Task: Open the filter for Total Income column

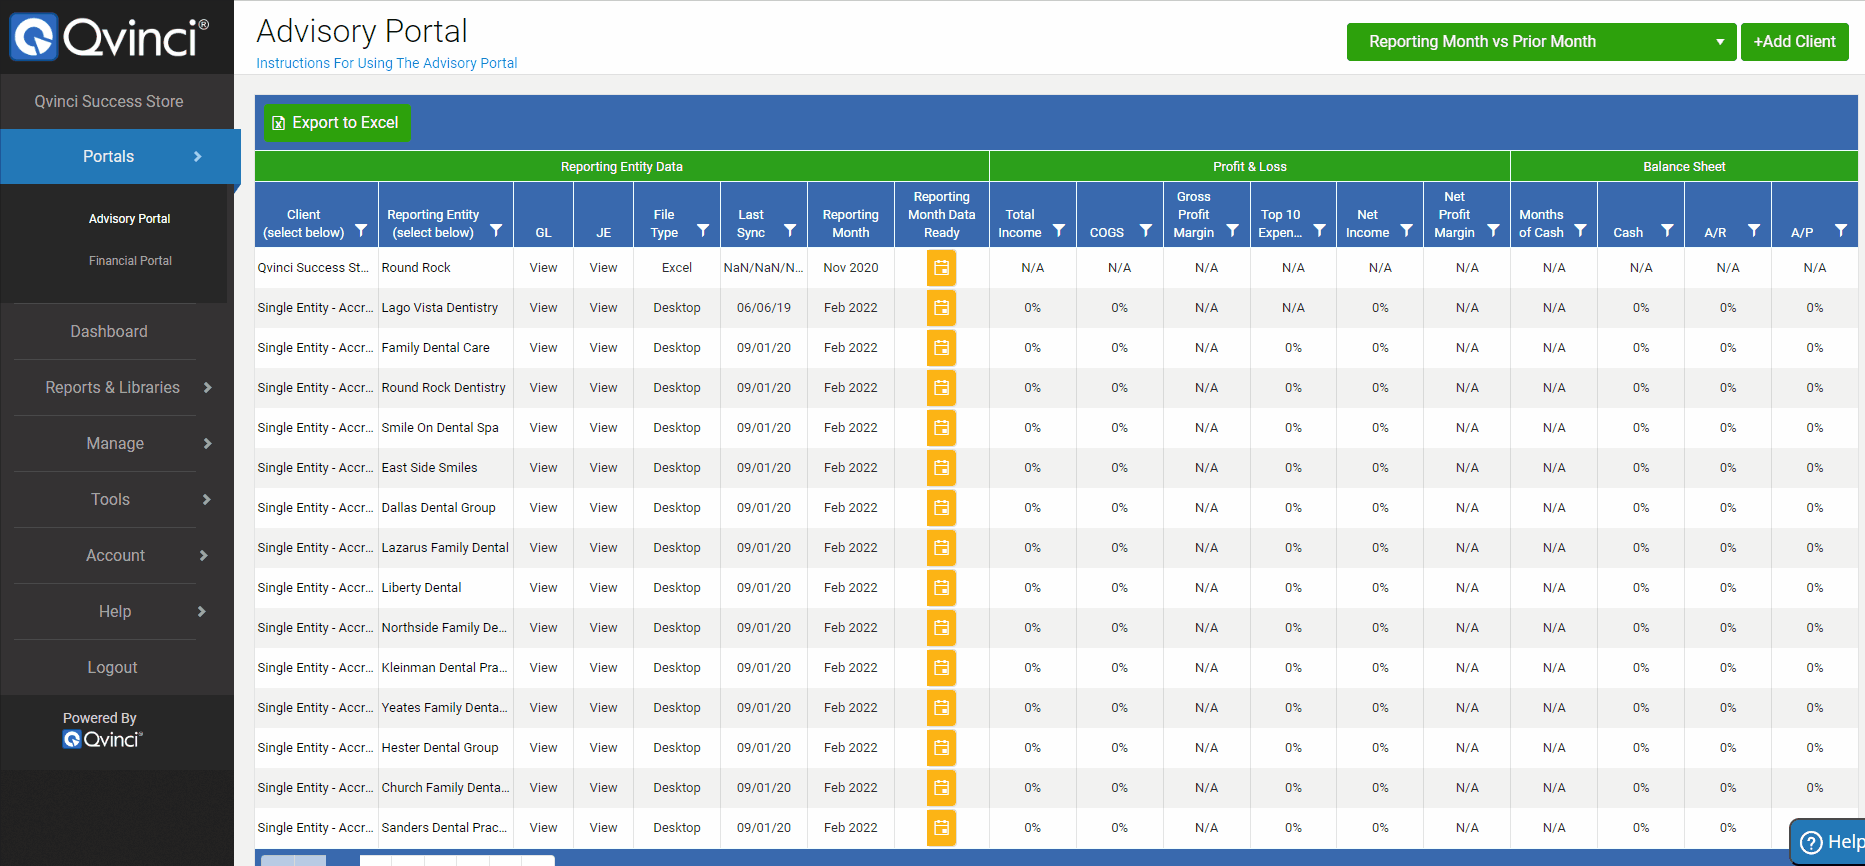Action: tap(1059, 231)
